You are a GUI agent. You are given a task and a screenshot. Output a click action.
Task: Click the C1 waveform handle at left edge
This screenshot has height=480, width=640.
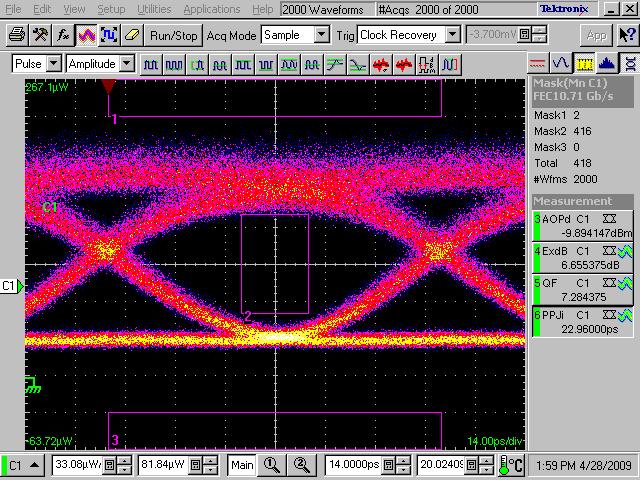pyautogui.click(x=11, y=286)
